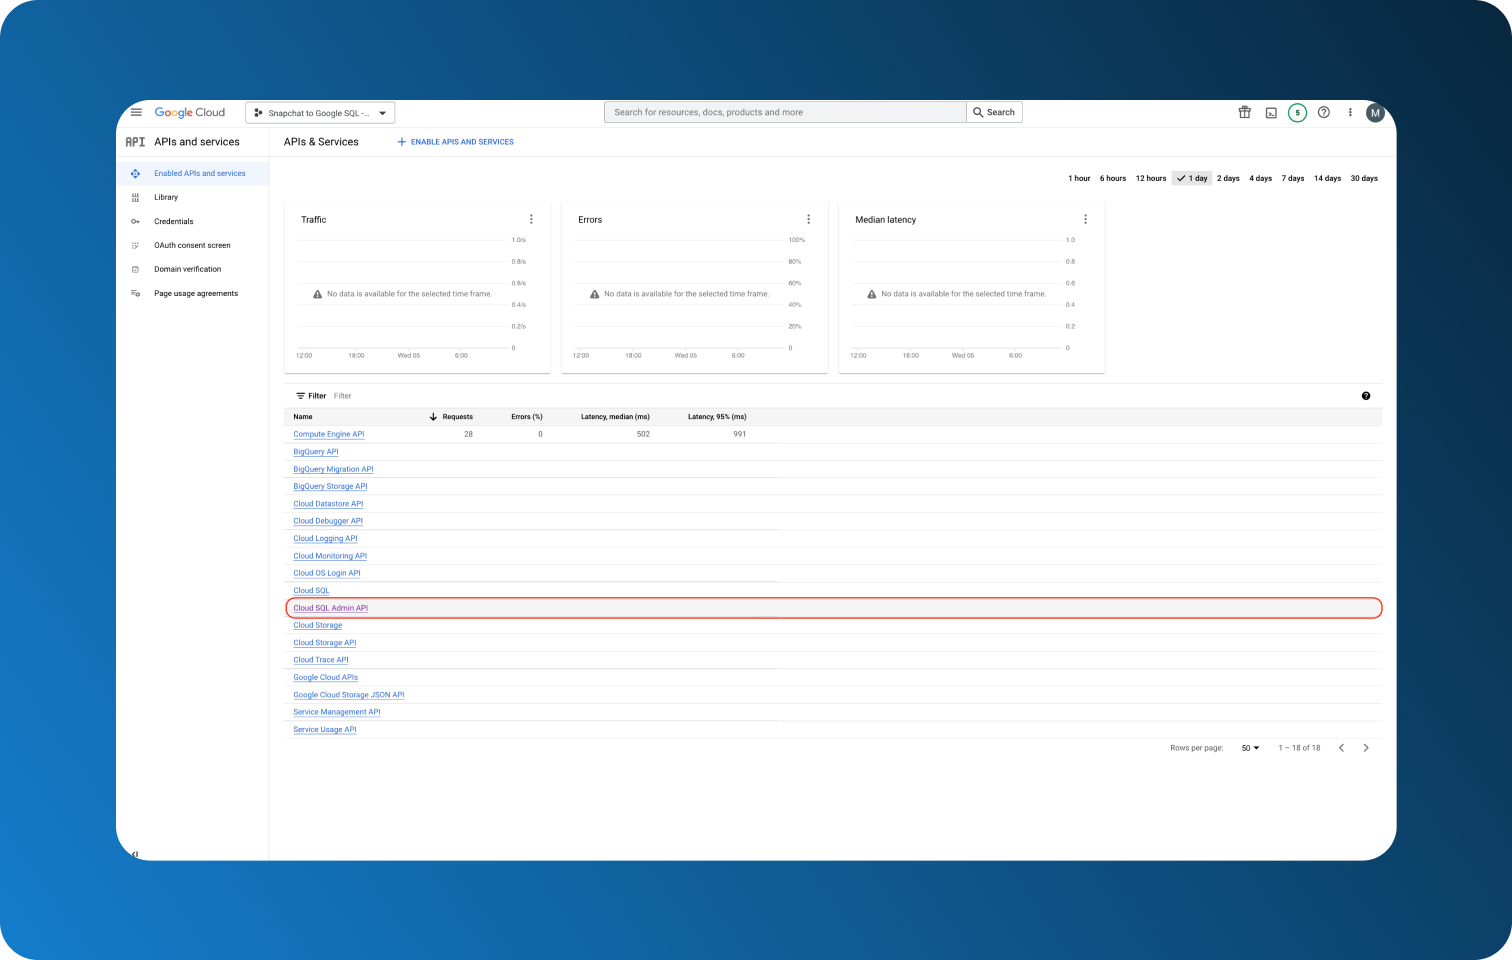Open Cloud Datastore API link
The height and width of the screenshot is (960, 1512).
(x=328, y=504)
